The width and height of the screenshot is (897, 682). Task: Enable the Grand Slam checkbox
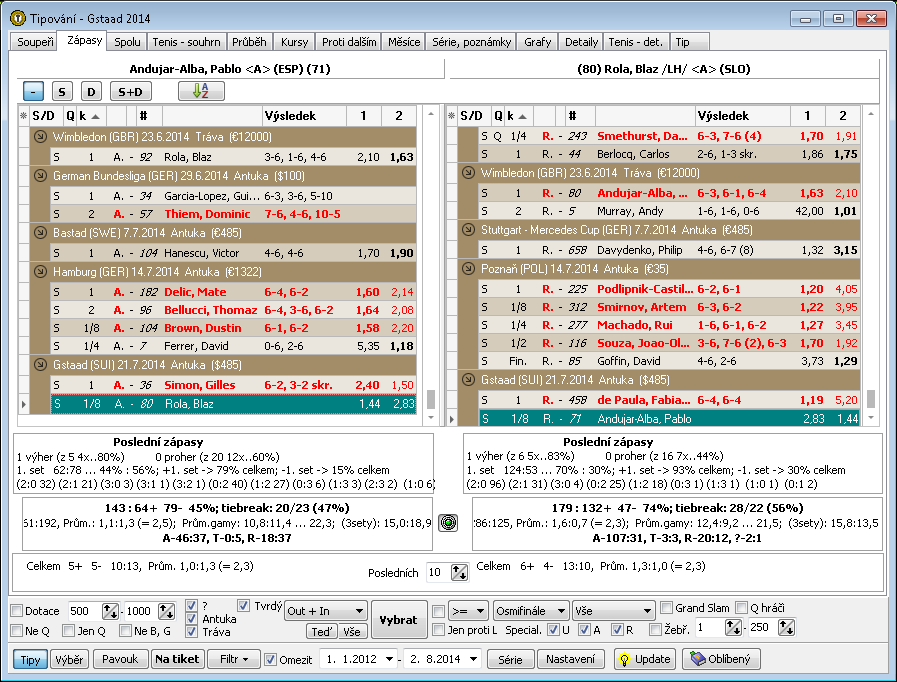[x=666, y=608]
